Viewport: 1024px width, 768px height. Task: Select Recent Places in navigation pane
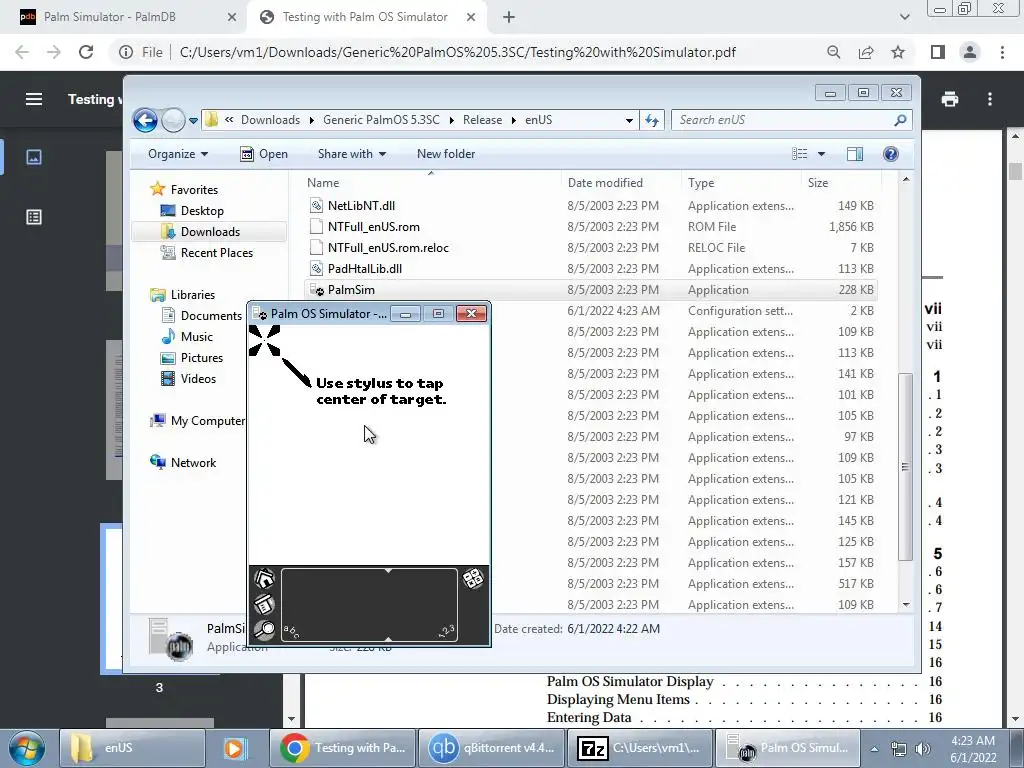click(217, 253)
